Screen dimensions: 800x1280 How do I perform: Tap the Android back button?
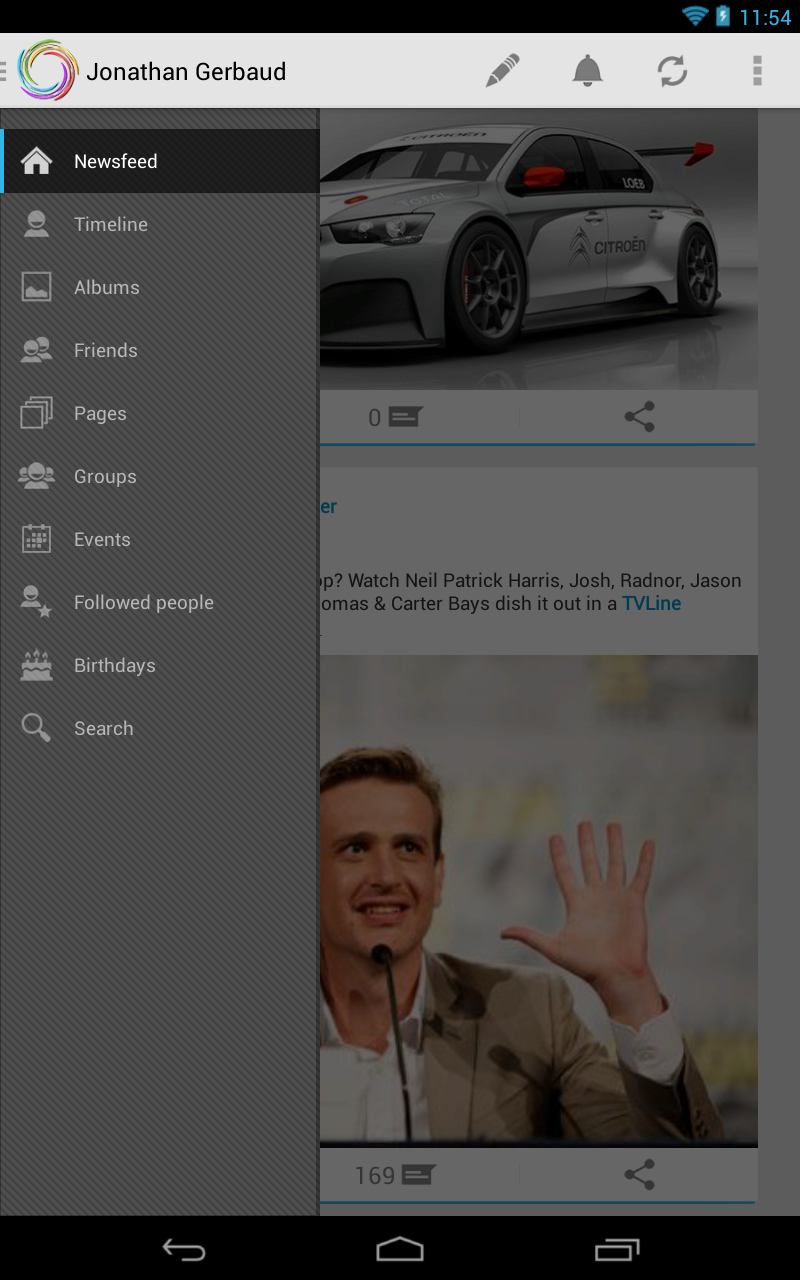[x=184, y=1249]
